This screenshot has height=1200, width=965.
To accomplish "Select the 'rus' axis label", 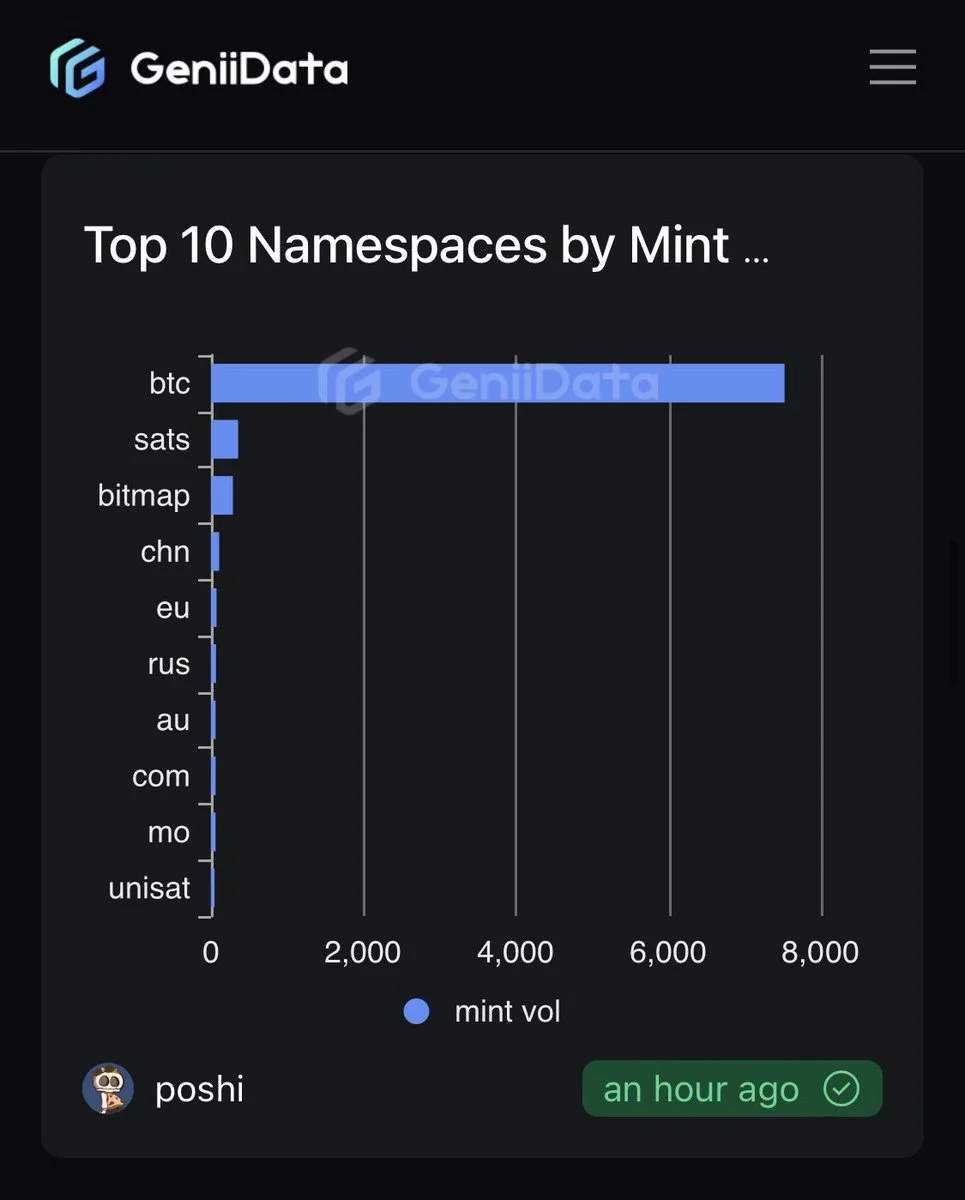I will click(169, 663).
